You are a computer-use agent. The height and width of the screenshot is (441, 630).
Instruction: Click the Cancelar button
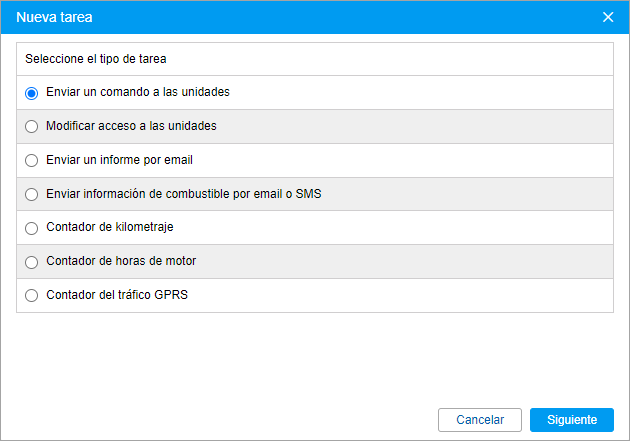pos(480,420)
